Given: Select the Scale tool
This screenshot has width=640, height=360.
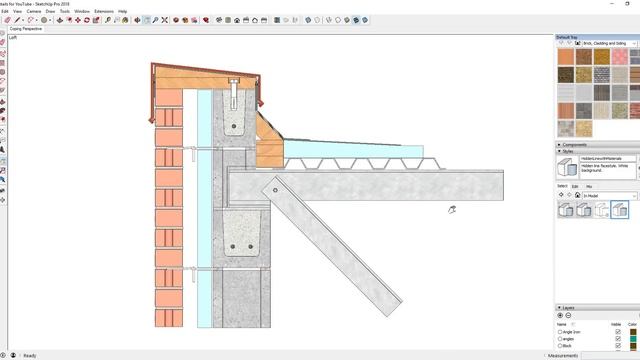Looking at the screenshot, I should 96,20.
